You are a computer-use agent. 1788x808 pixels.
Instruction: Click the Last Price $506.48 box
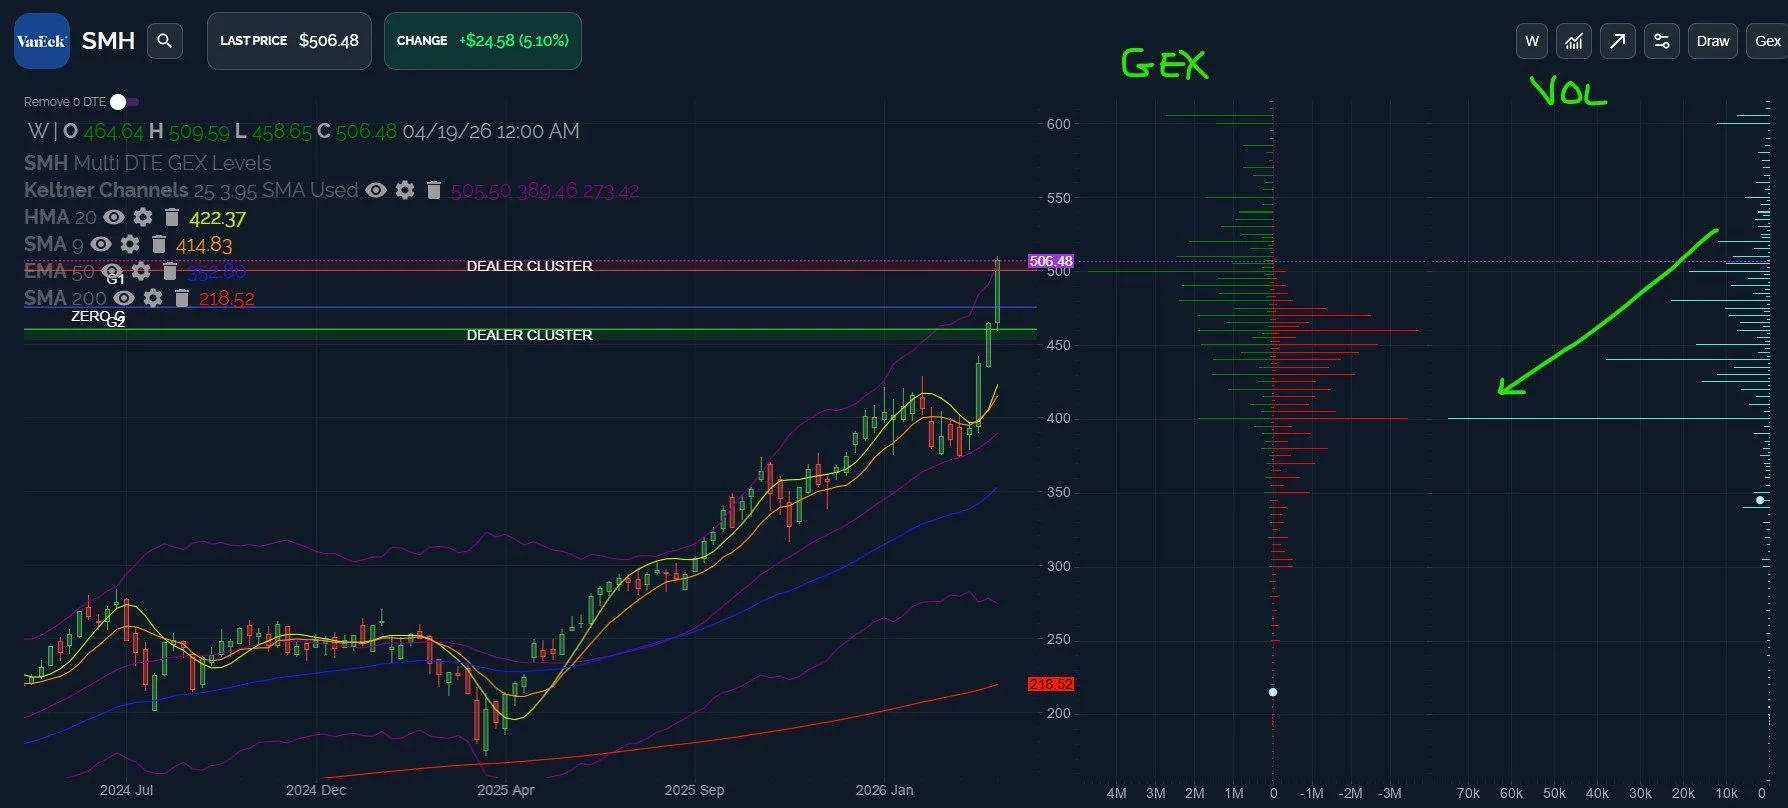289,41
